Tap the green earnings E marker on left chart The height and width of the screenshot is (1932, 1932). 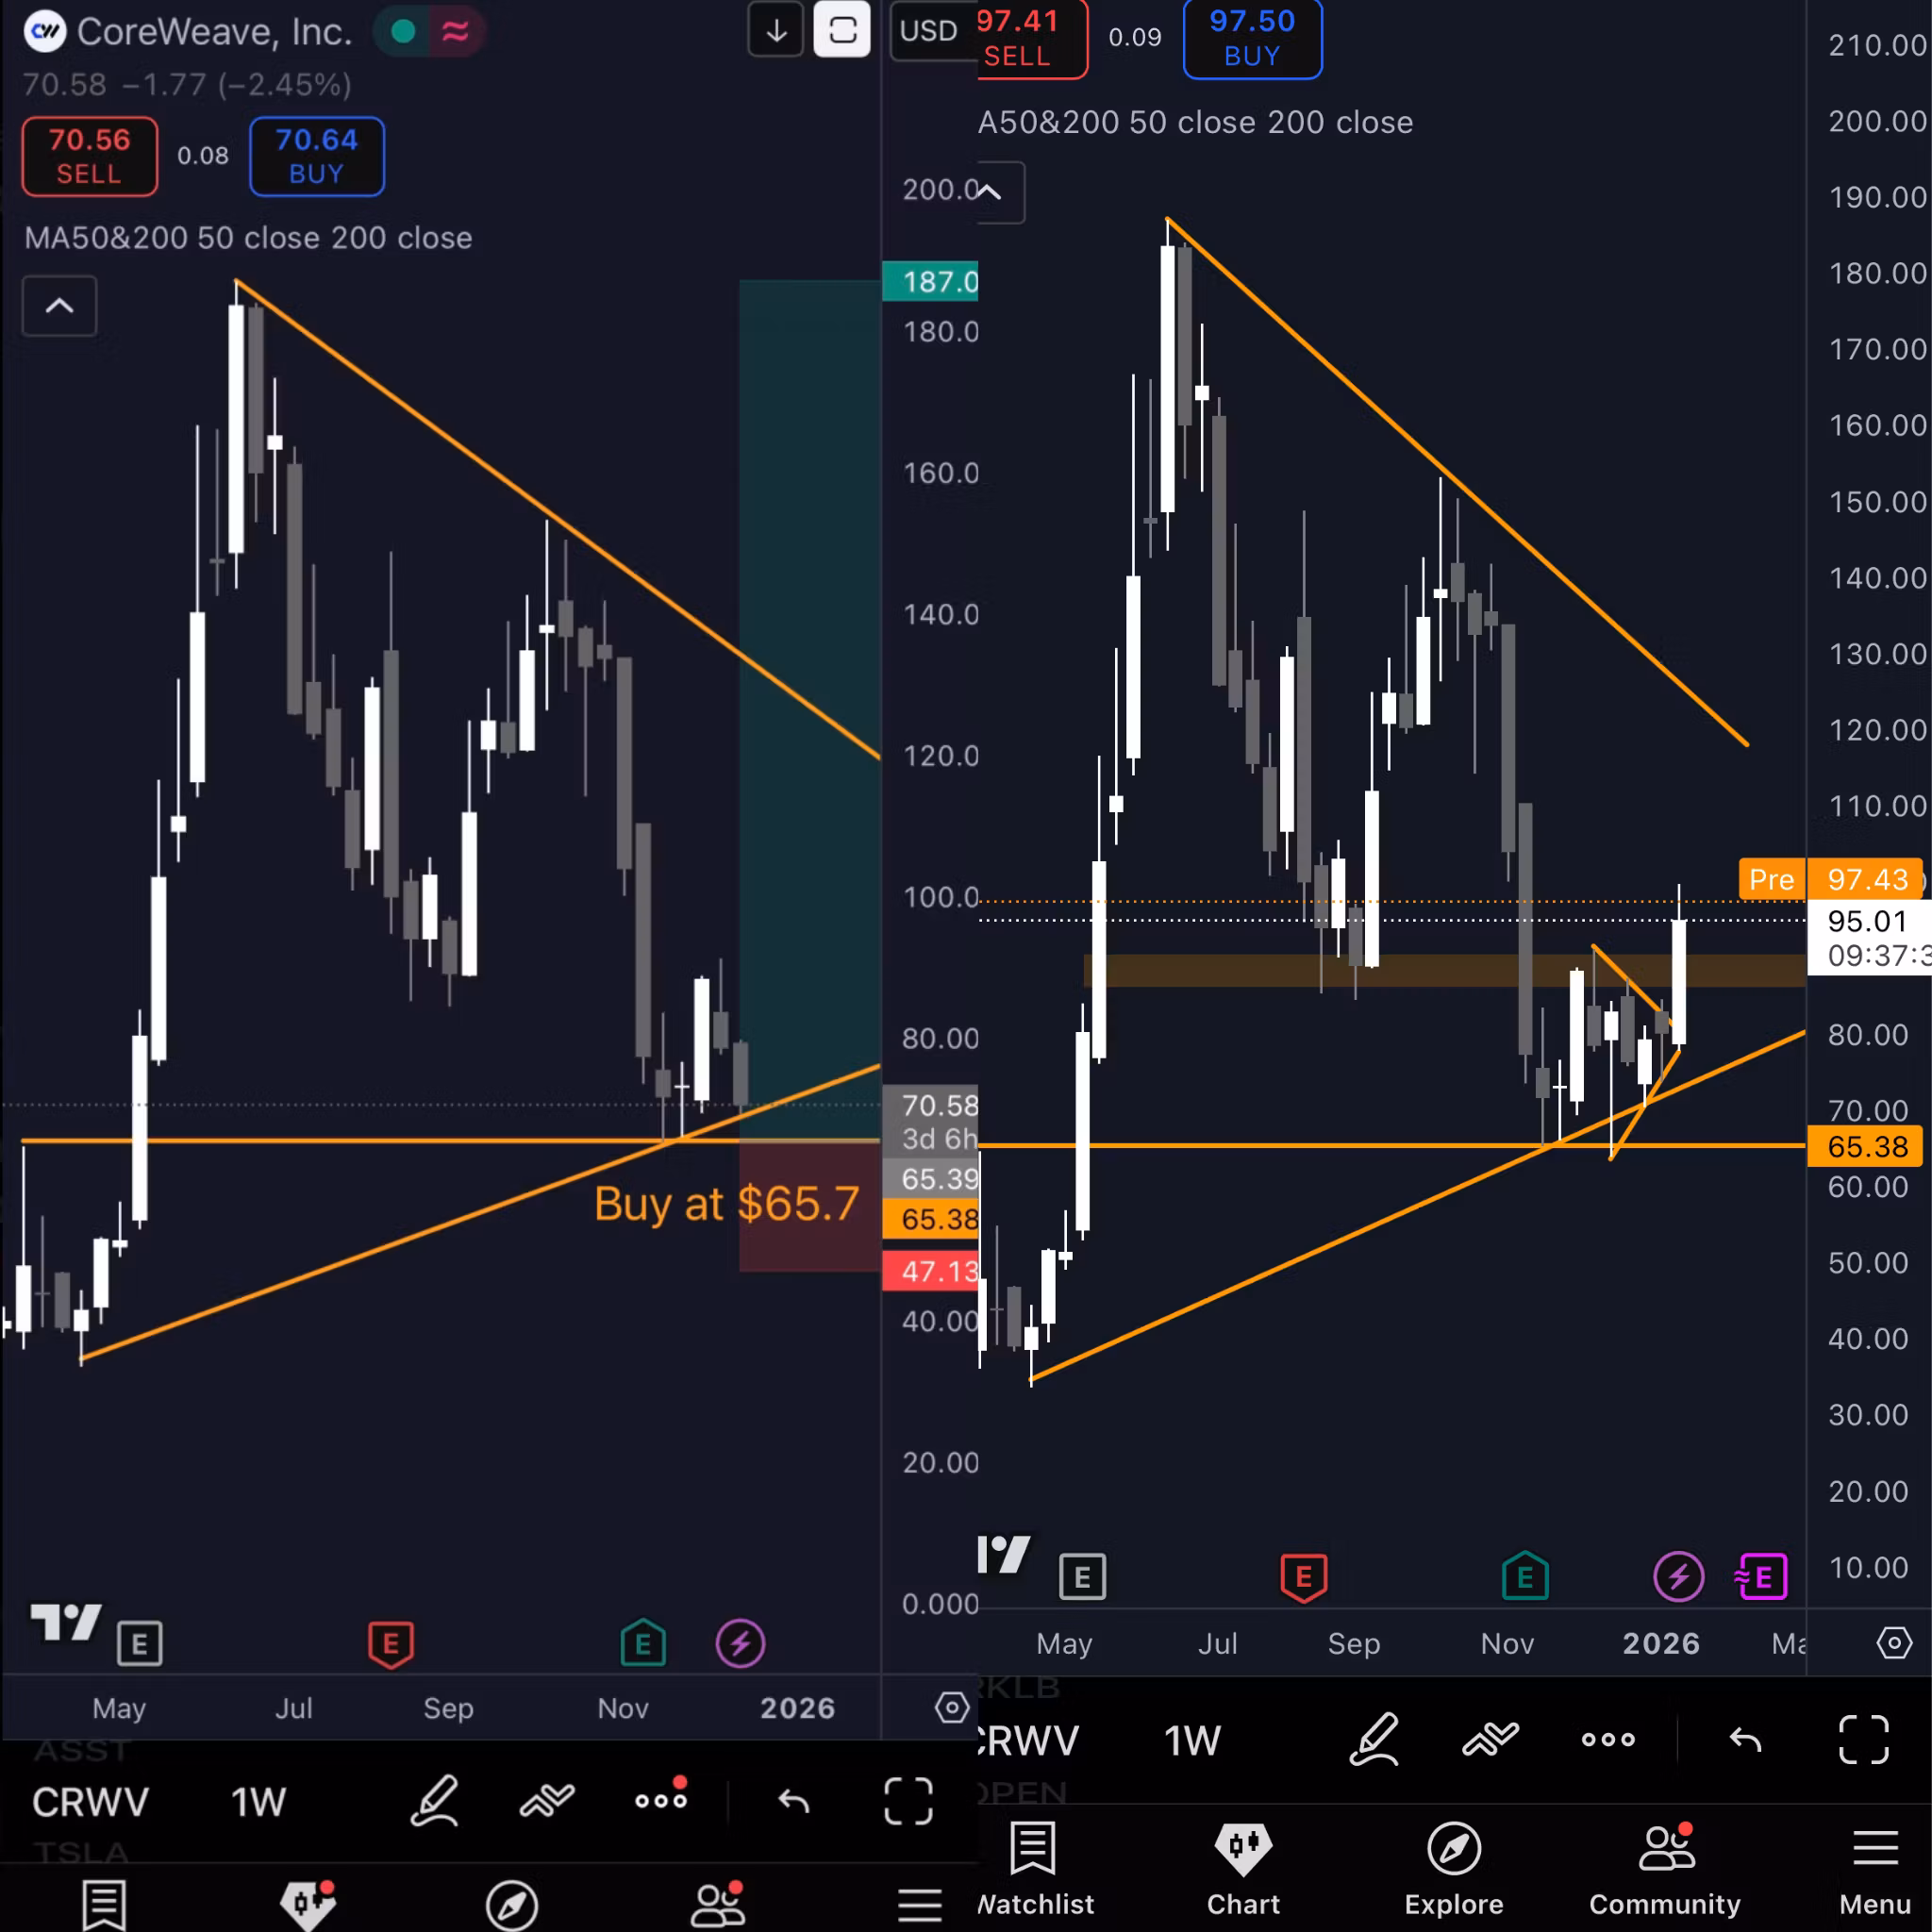(x=643, y=1643)
